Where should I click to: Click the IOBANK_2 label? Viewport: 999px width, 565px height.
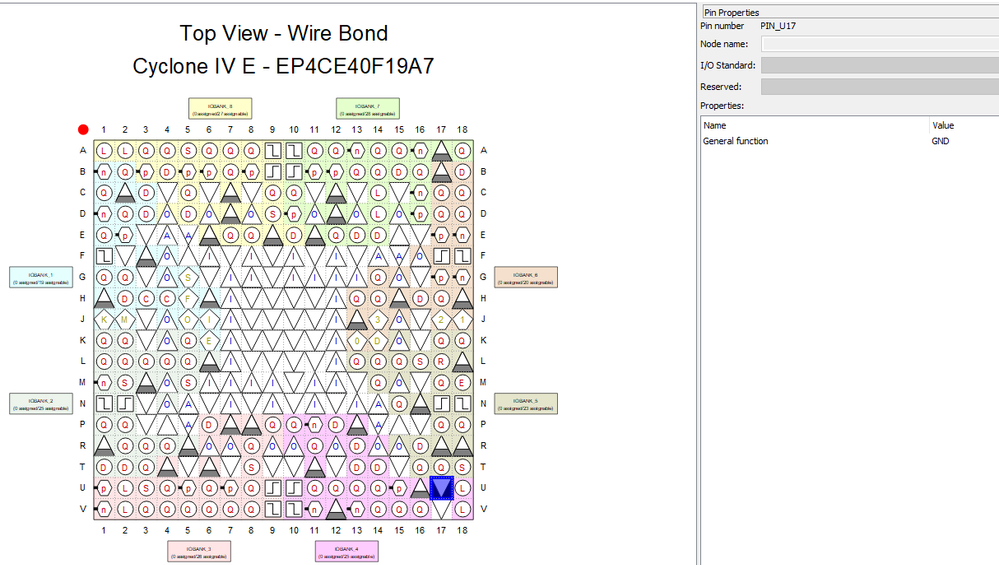[41, 404]
